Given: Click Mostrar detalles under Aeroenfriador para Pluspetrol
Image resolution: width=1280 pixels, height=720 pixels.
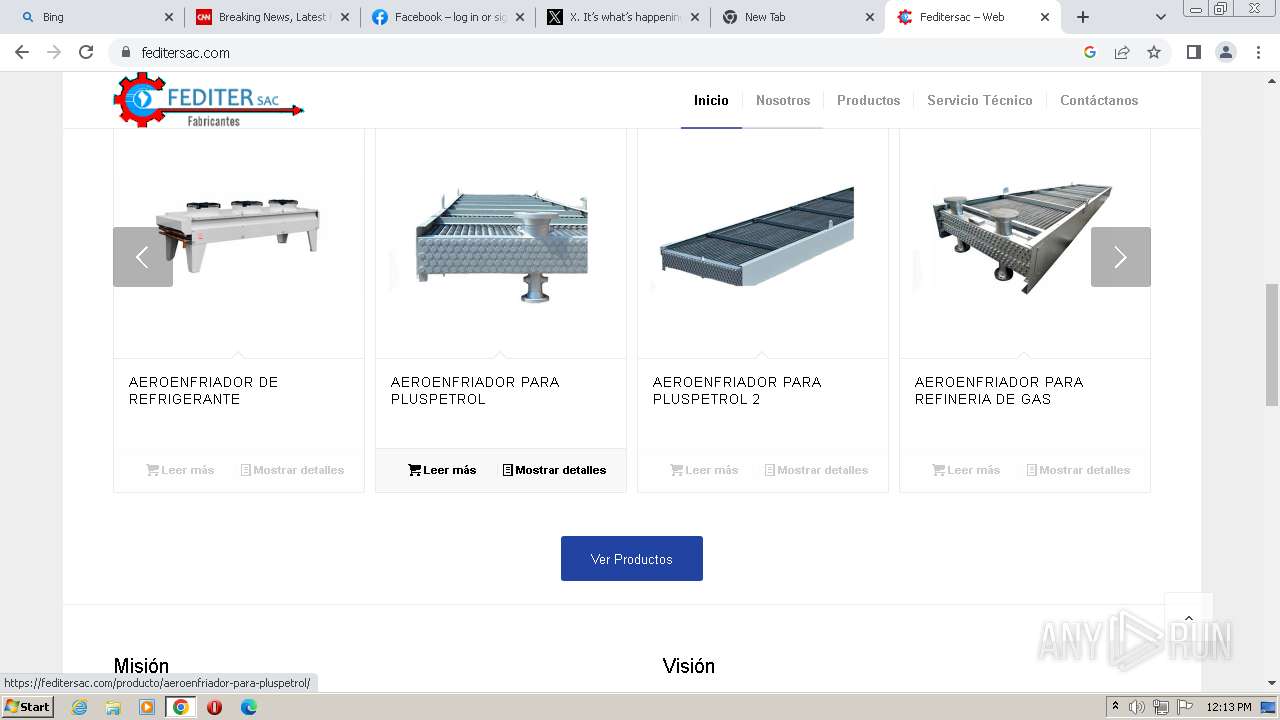Looking at the screenshot, I should (554, 470).
